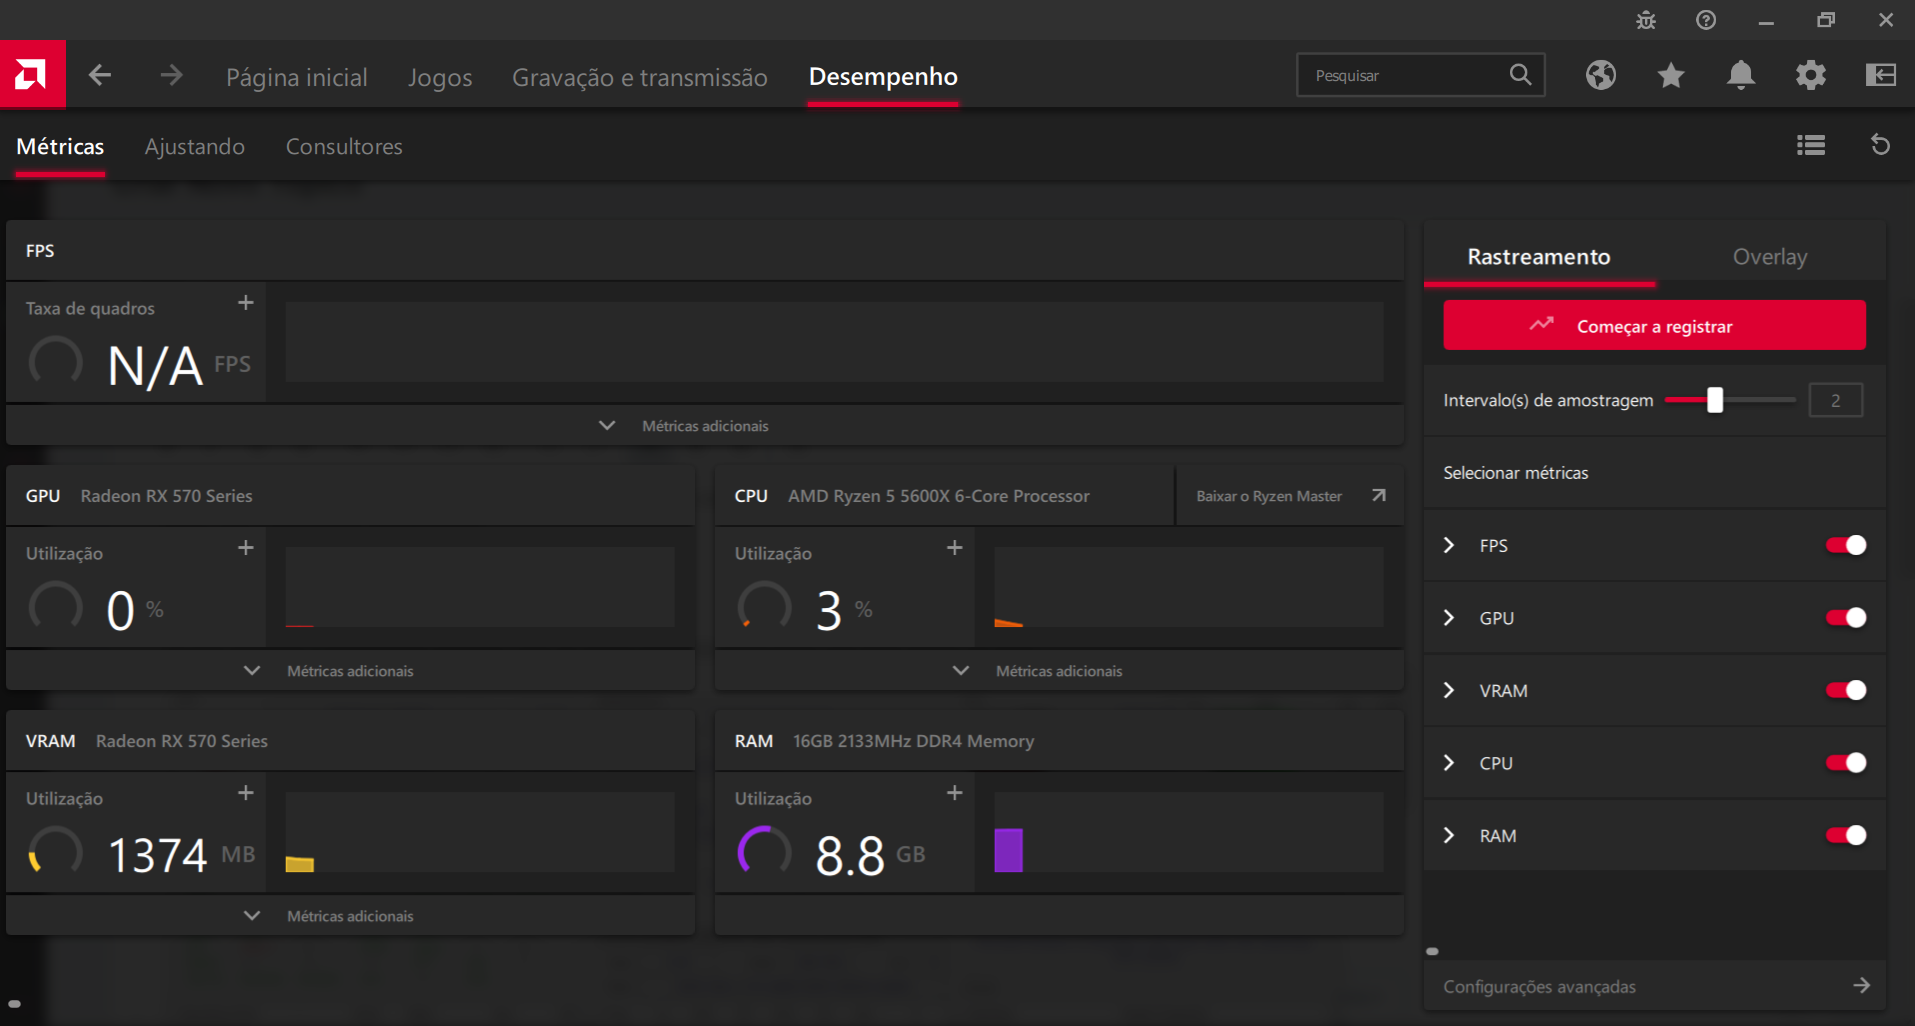Screen dimensions: 1915x1026
Task: Expand GPU metrics in tracking list
Action: 1449,618
